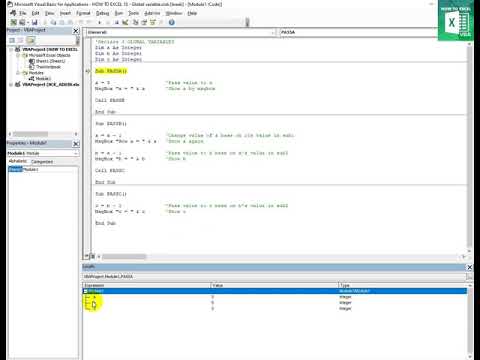Image resolution: width=480 pixels, height=360 pixels.
Task: Toggle Design Mode from the toolbar
Action: tap(125, 22)
